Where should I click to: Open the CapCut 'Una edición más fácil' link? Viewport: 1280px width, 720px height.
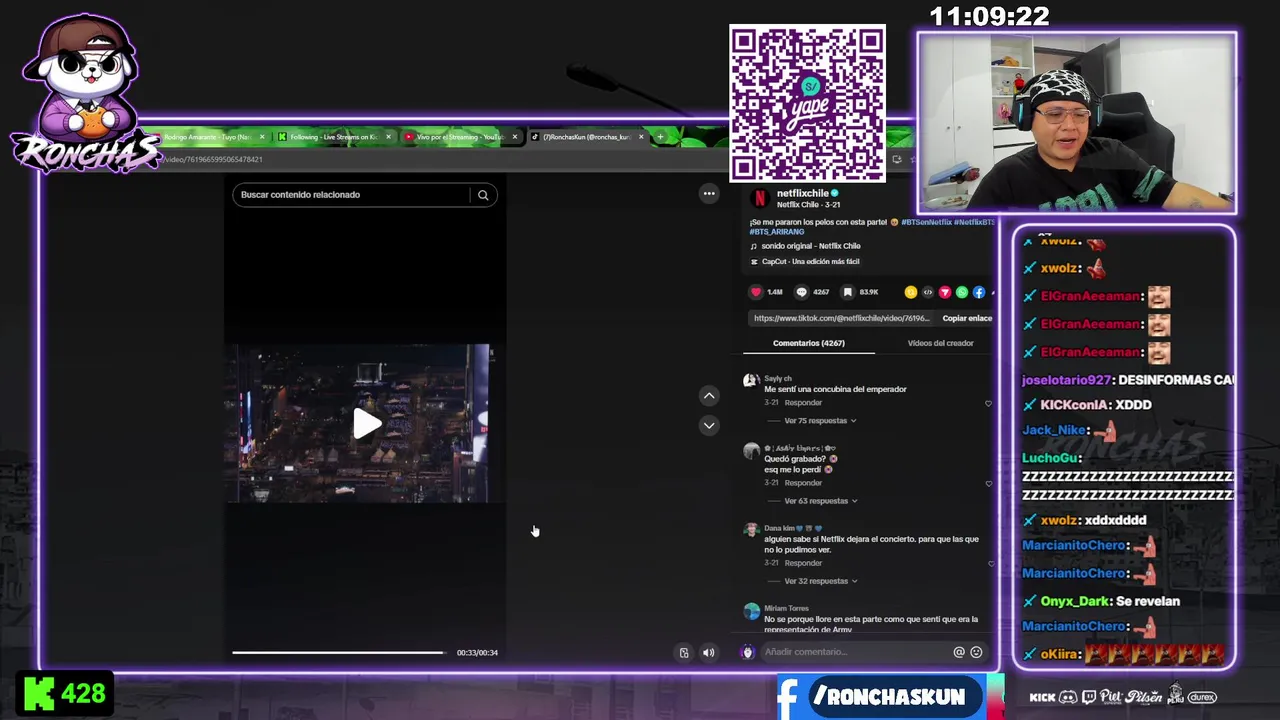coord(810,262)
